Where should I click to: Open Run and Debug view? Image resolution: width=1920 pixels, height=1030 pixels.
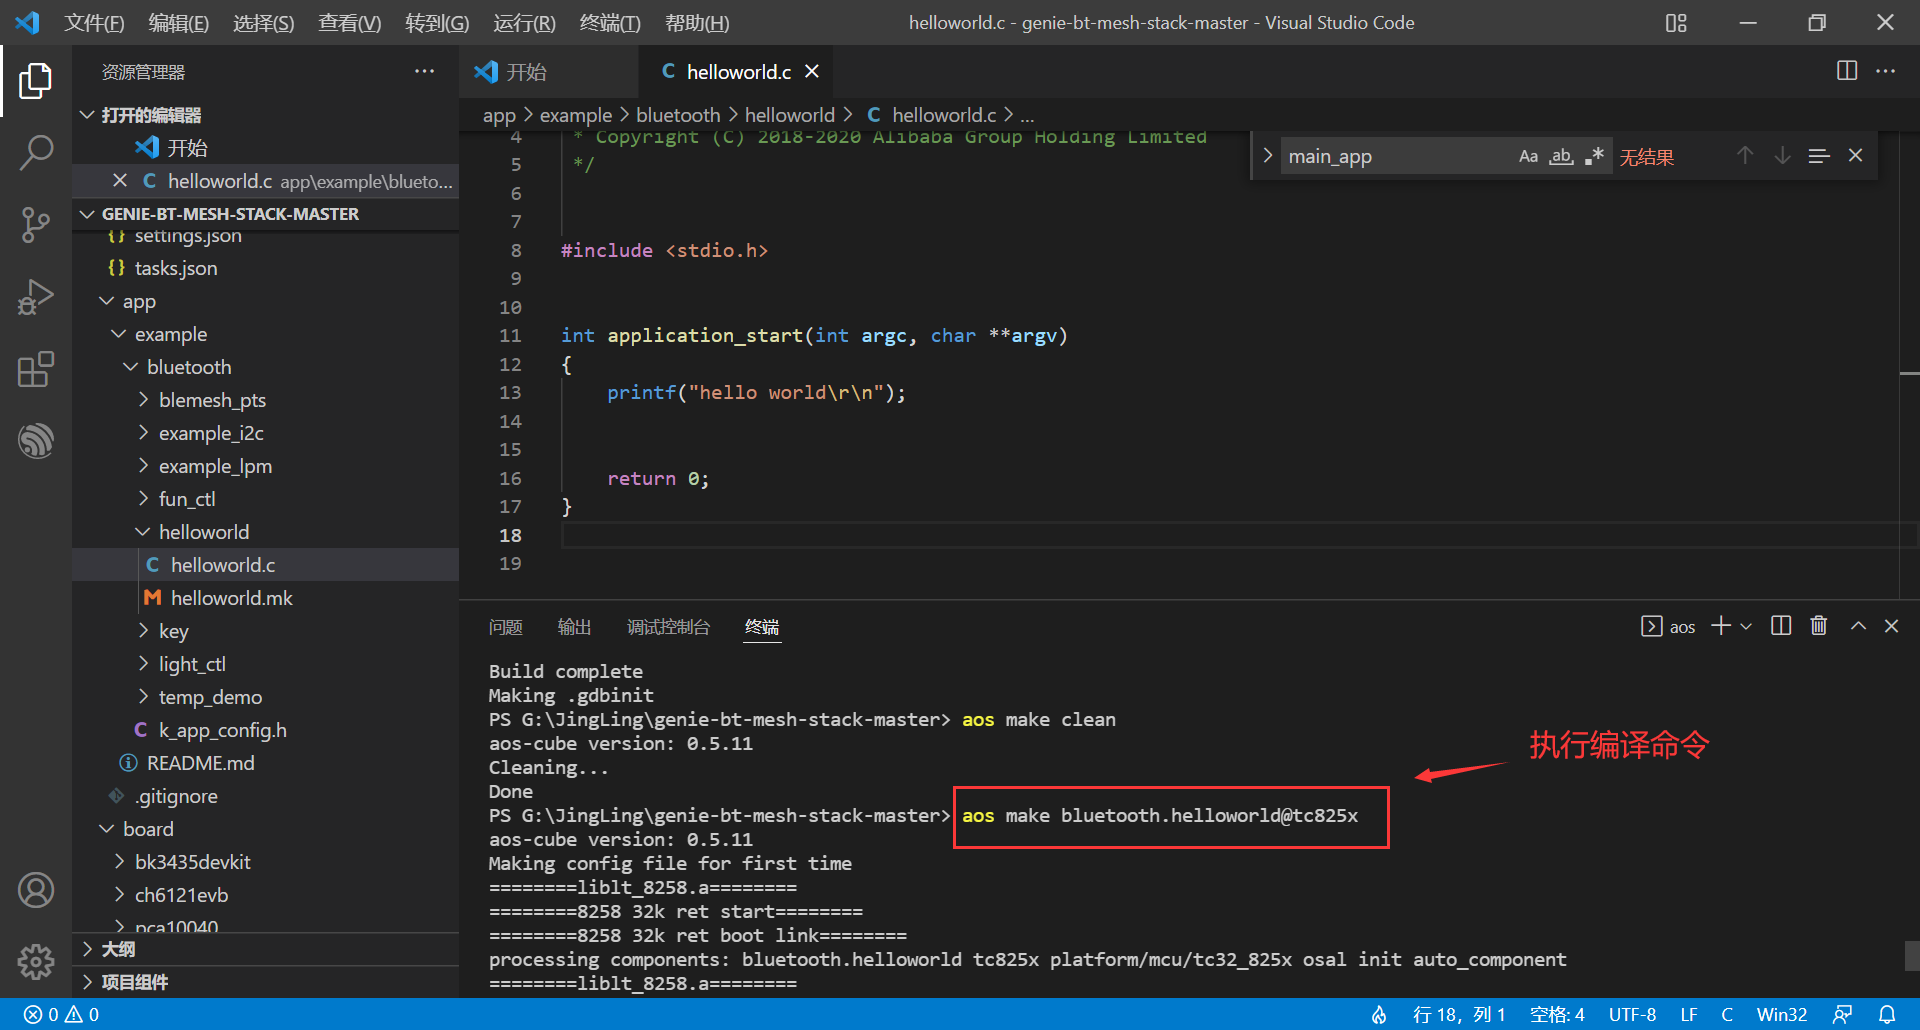[36, 297]
